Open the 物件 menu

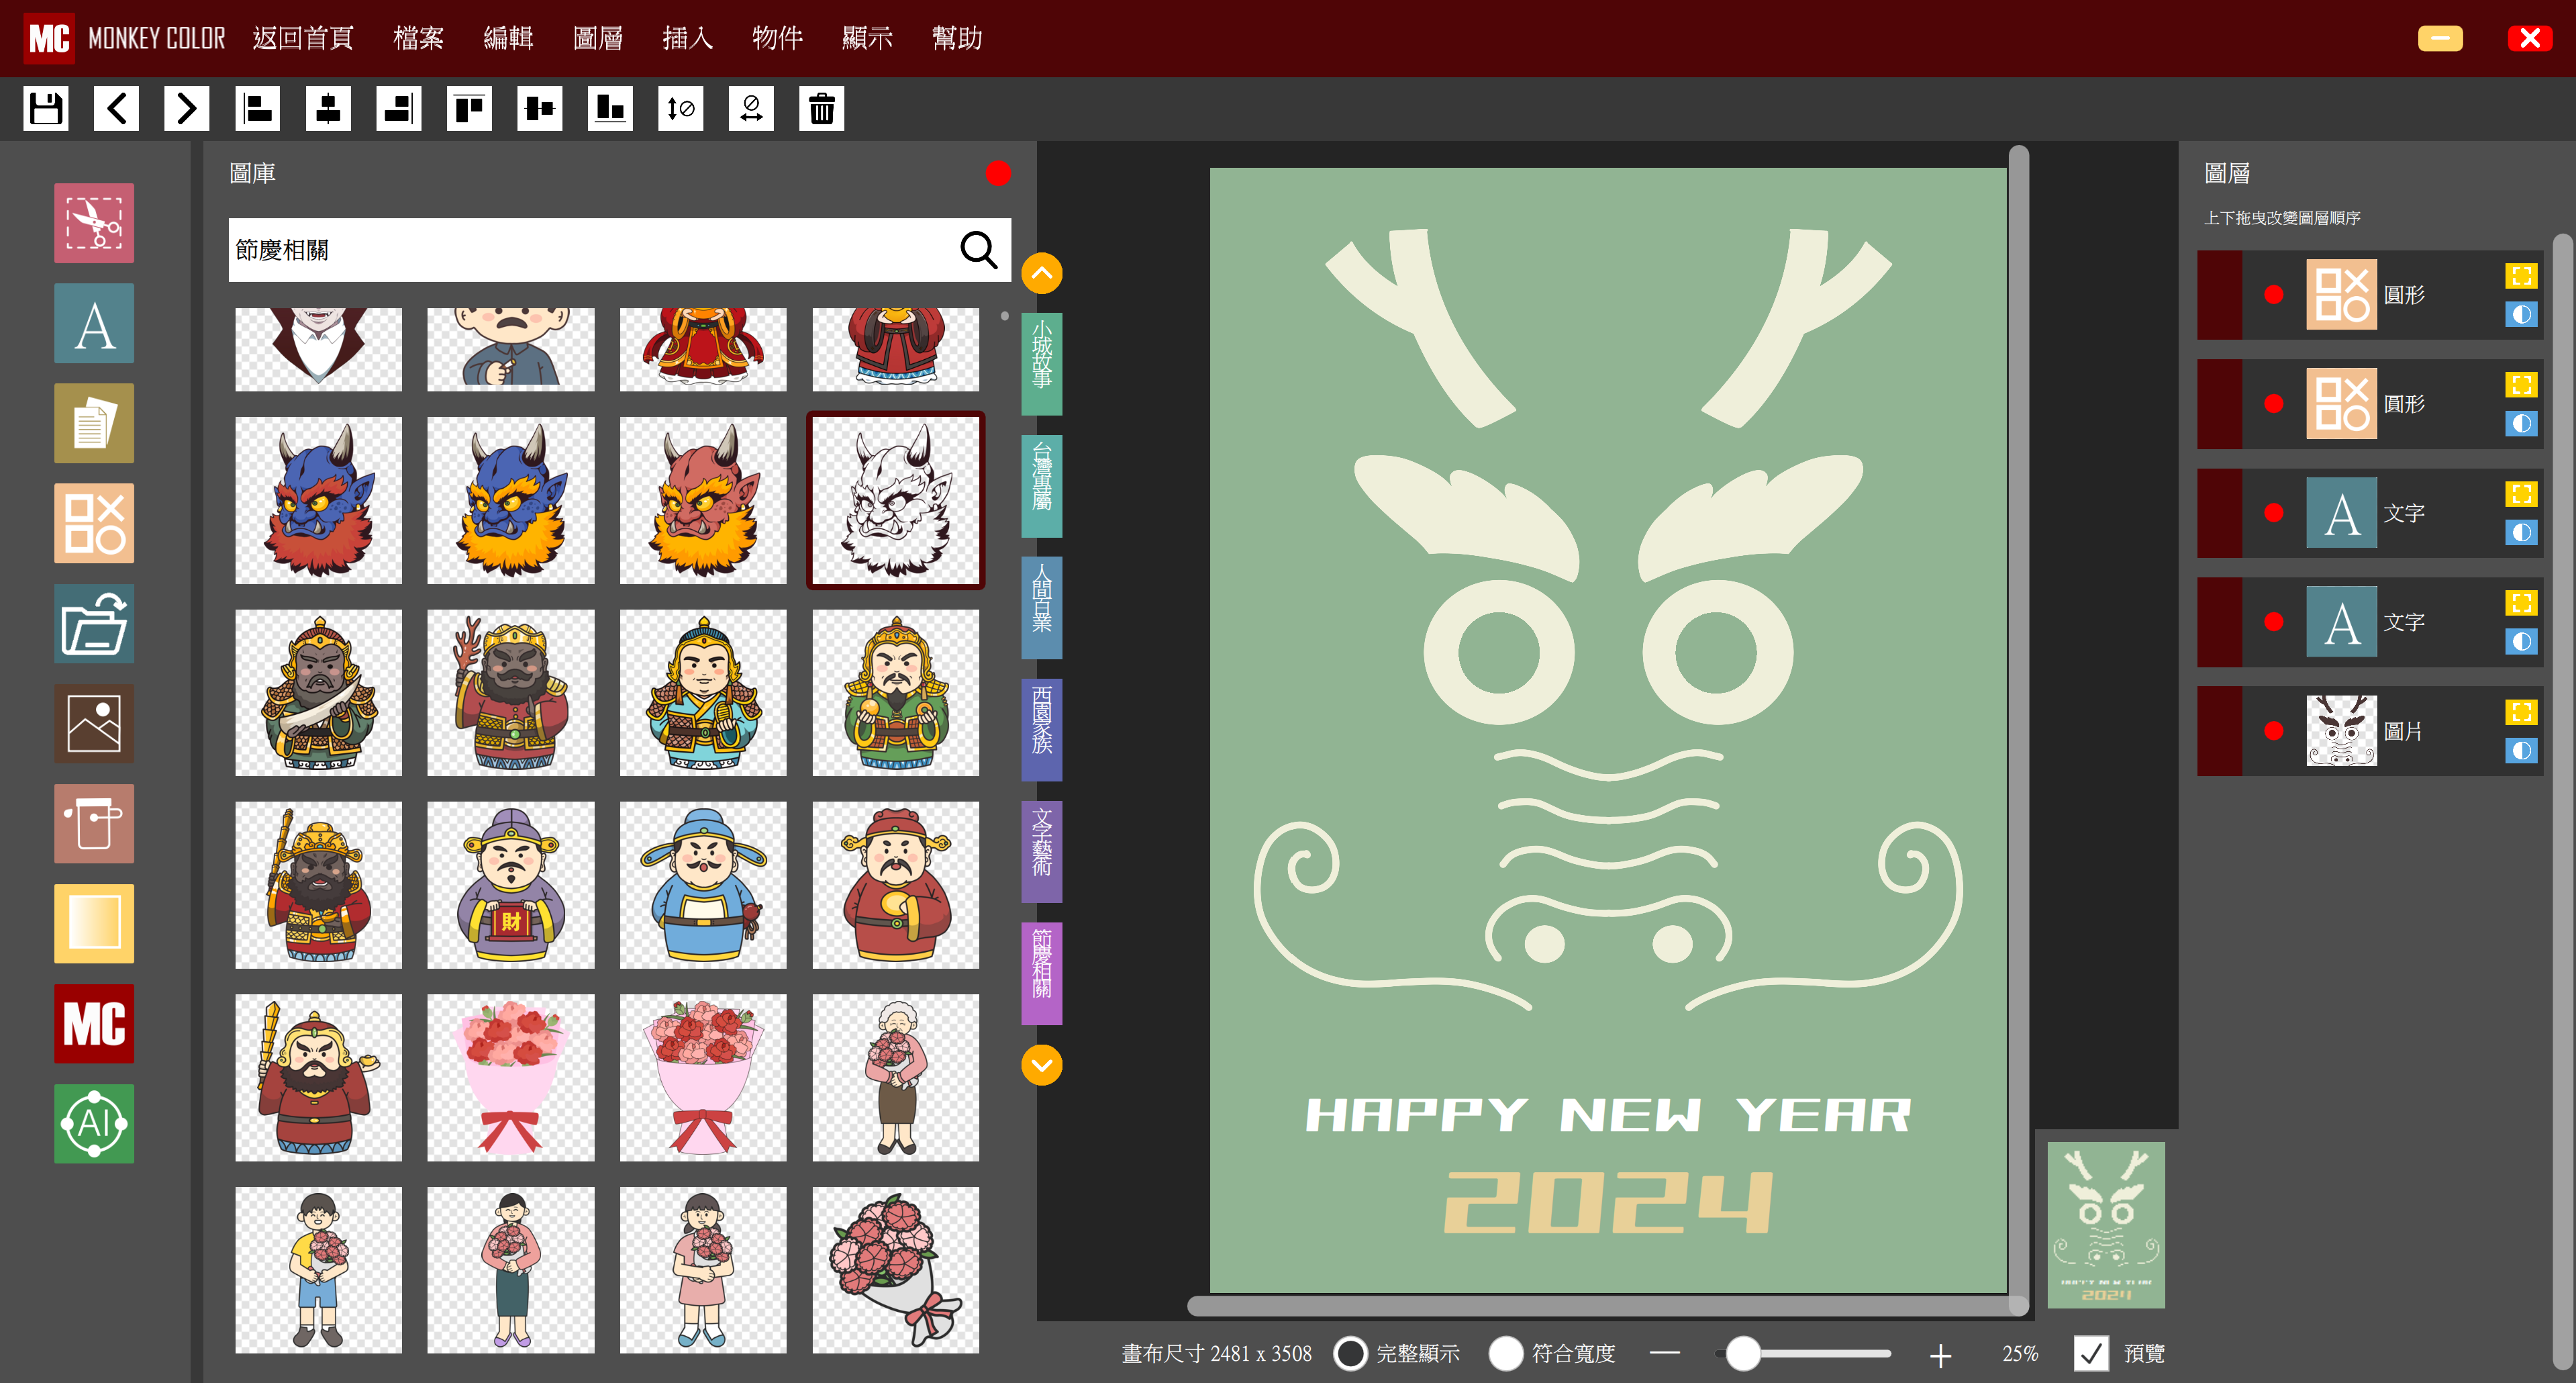tap(778, 38)
